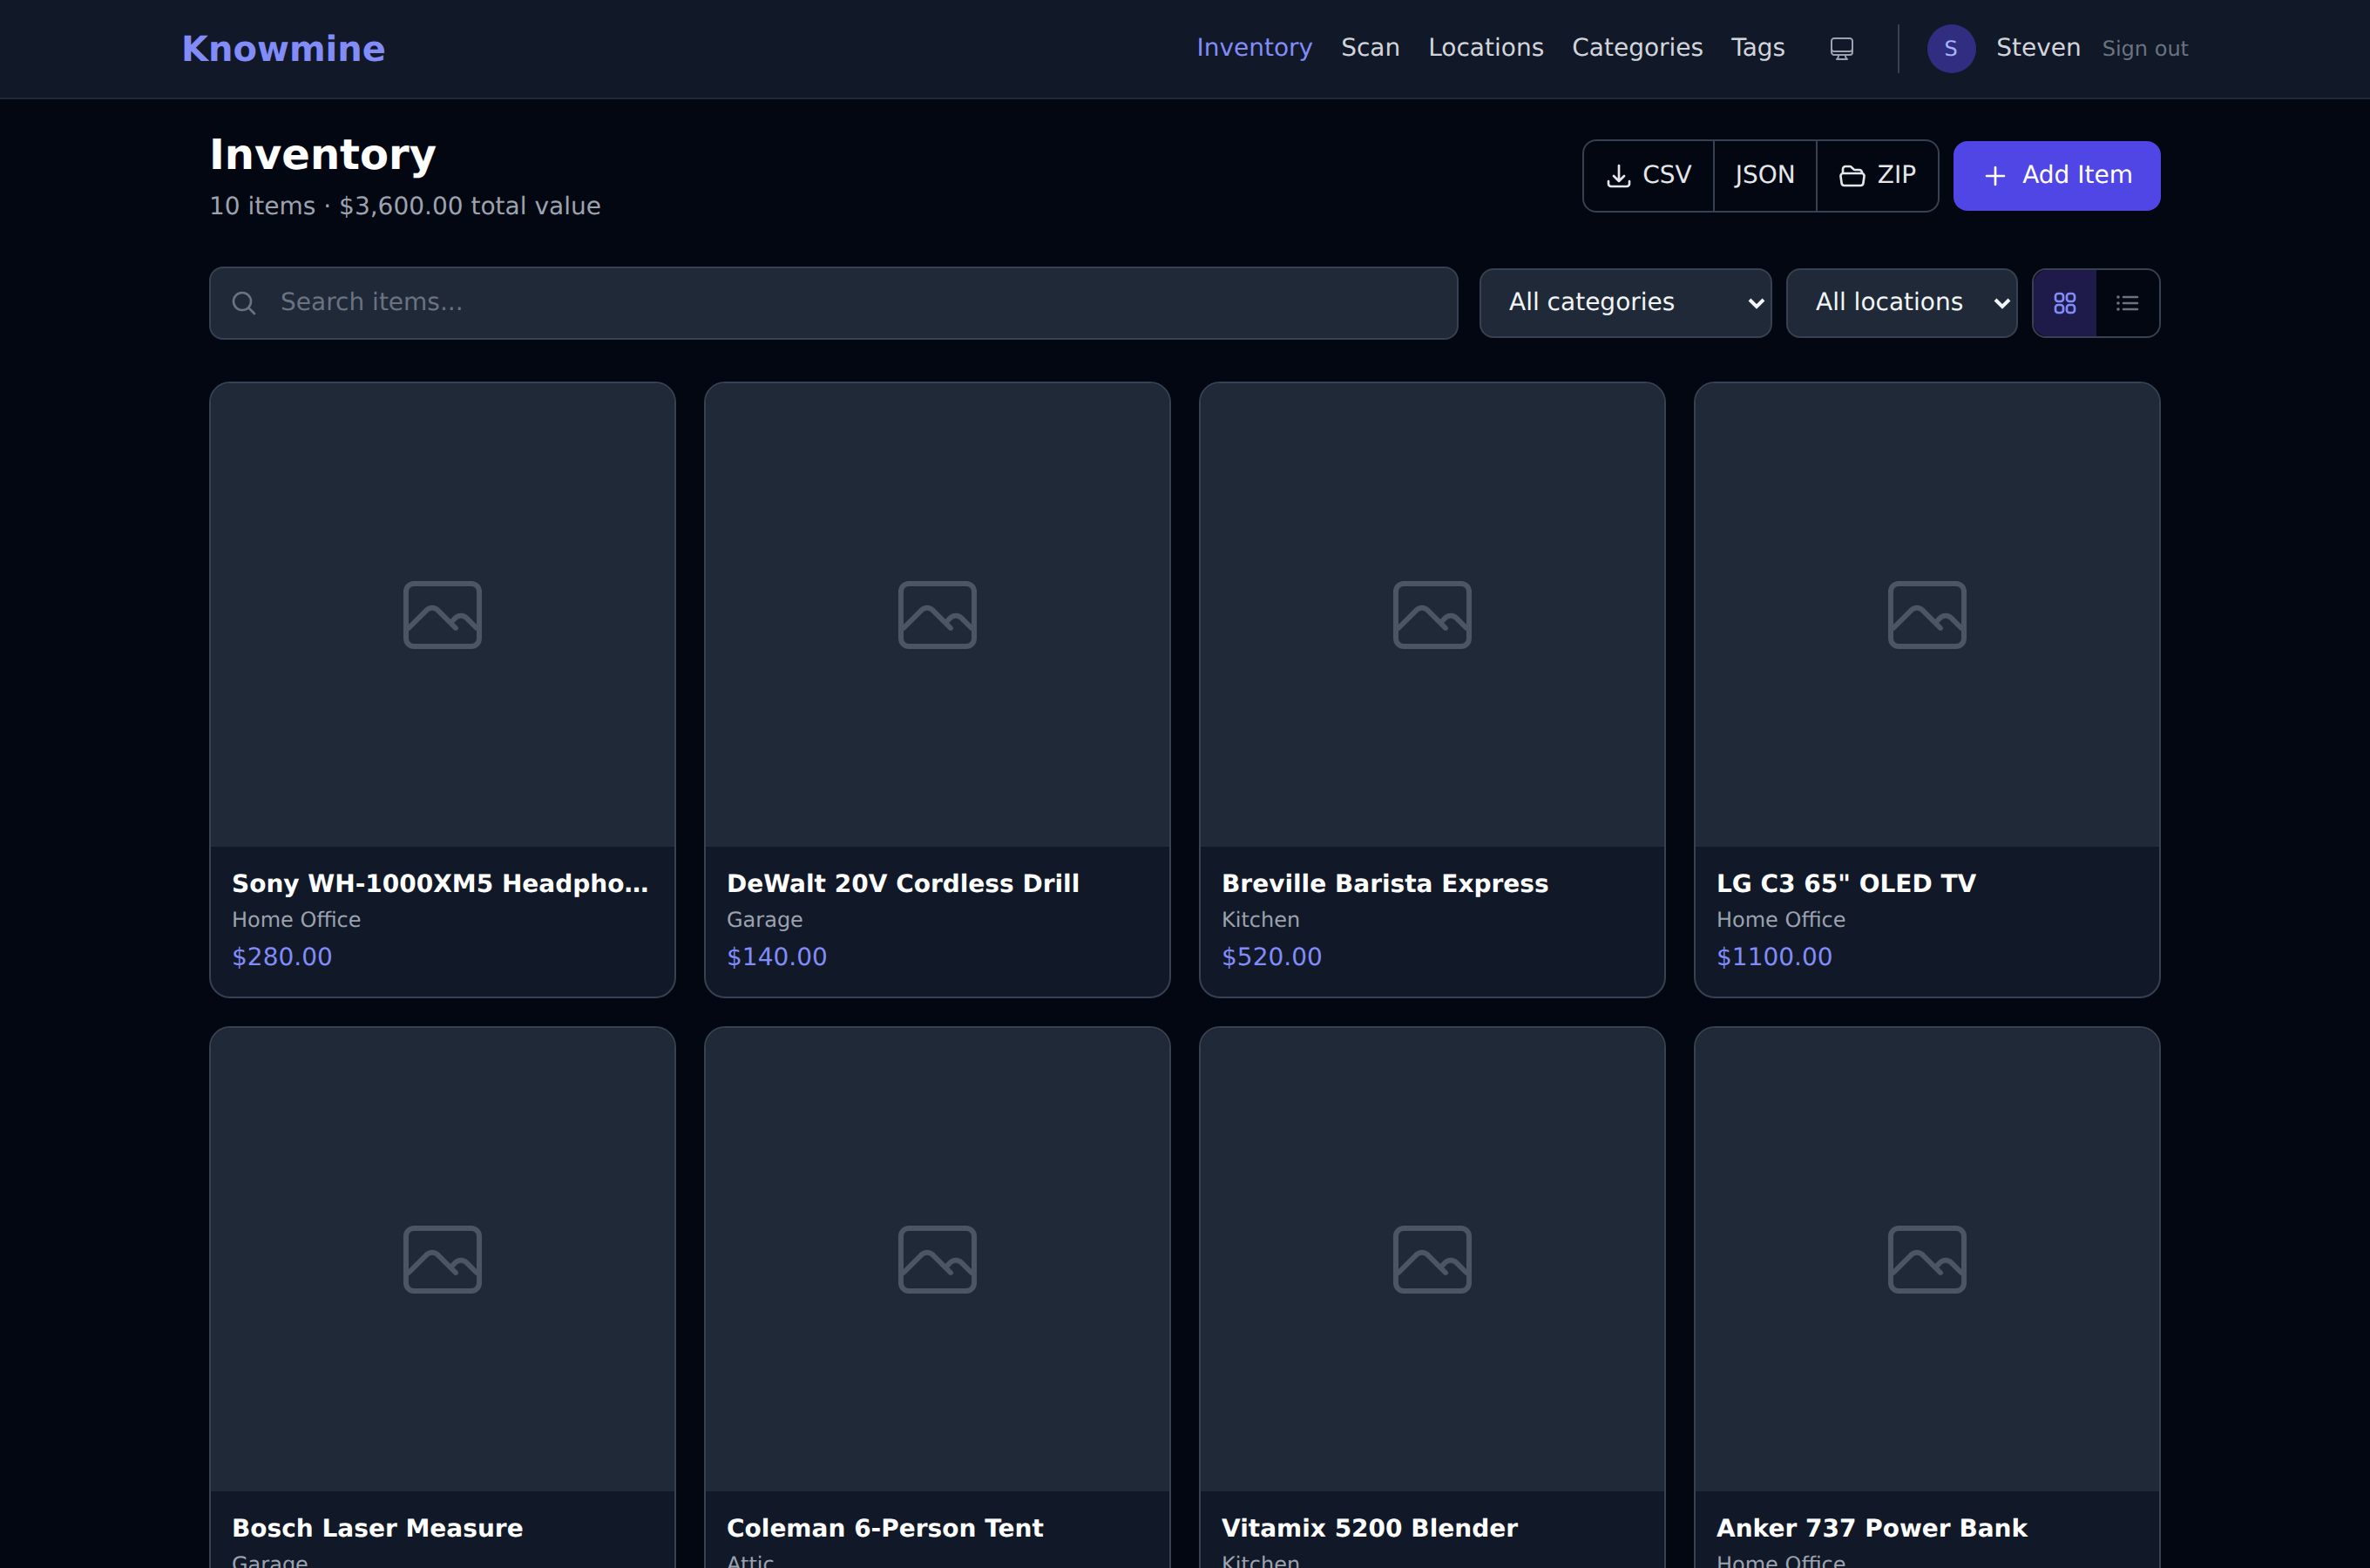Click the Coleman 6-Person Tent title

884,1528
